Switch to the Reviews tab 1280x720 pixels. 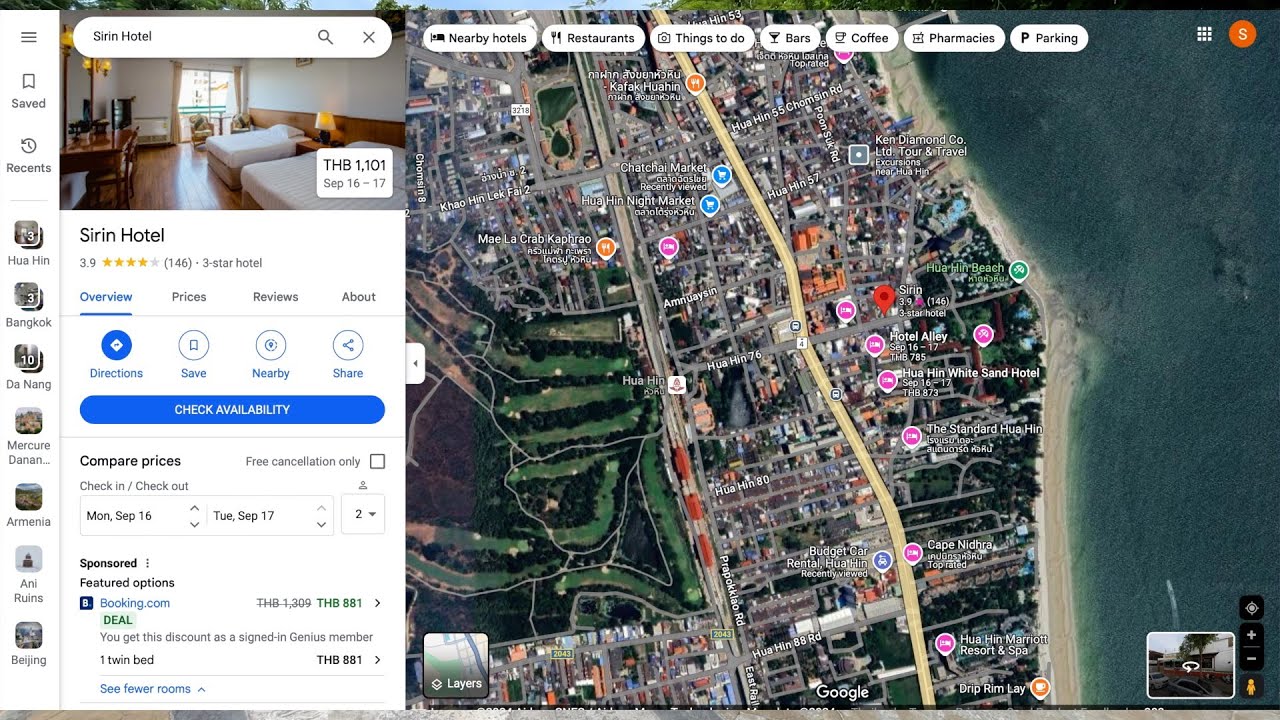pyautogui.click(x=276, y=297)
